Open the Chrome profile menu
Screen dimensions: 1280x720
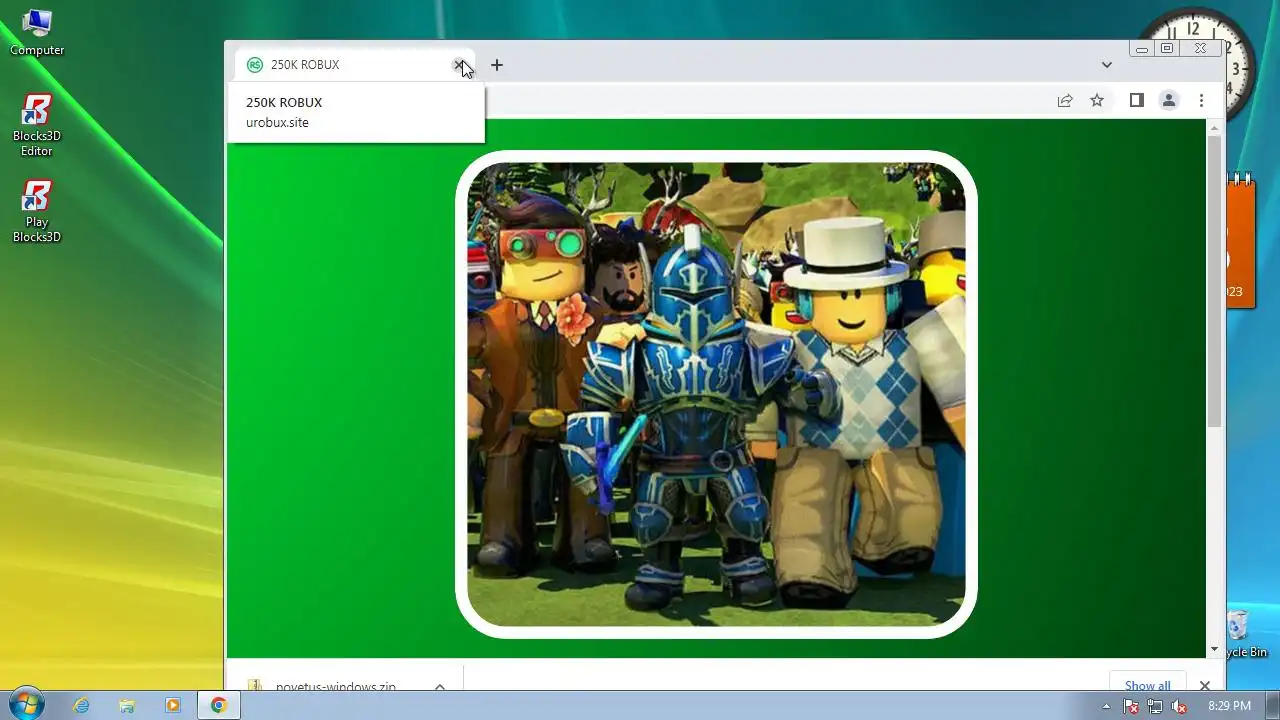coord(1168,100)
